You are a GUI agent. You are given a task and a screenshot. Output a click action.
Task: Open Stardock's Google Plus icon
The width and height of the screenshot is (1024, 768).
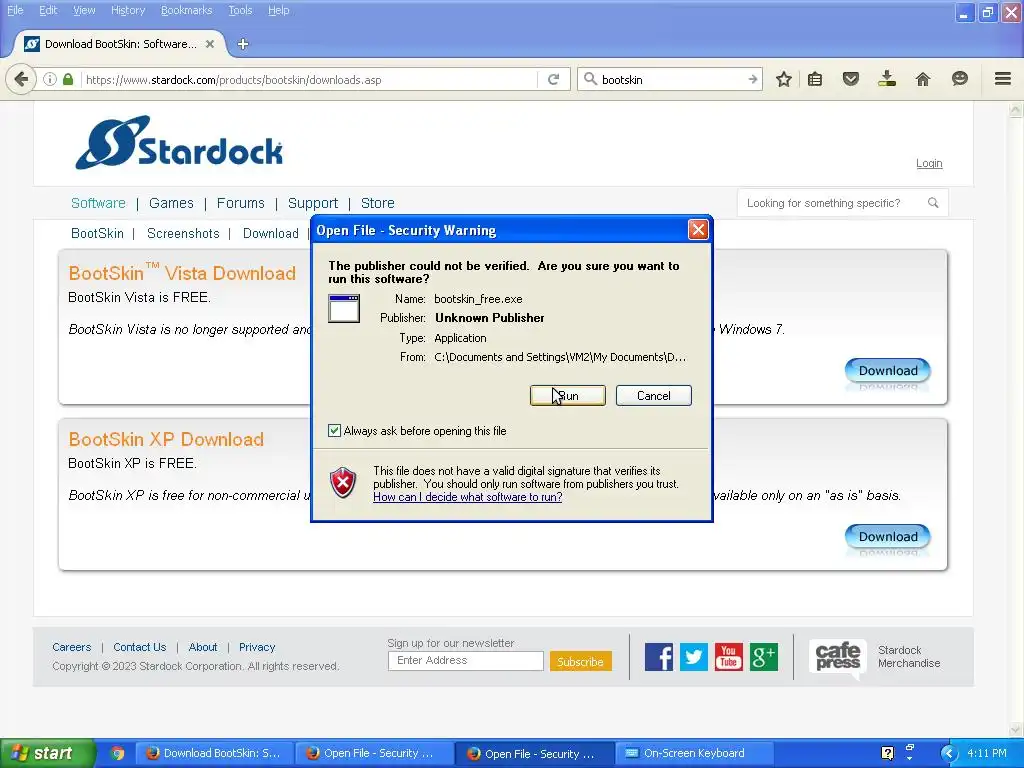[x=763, y=657]
